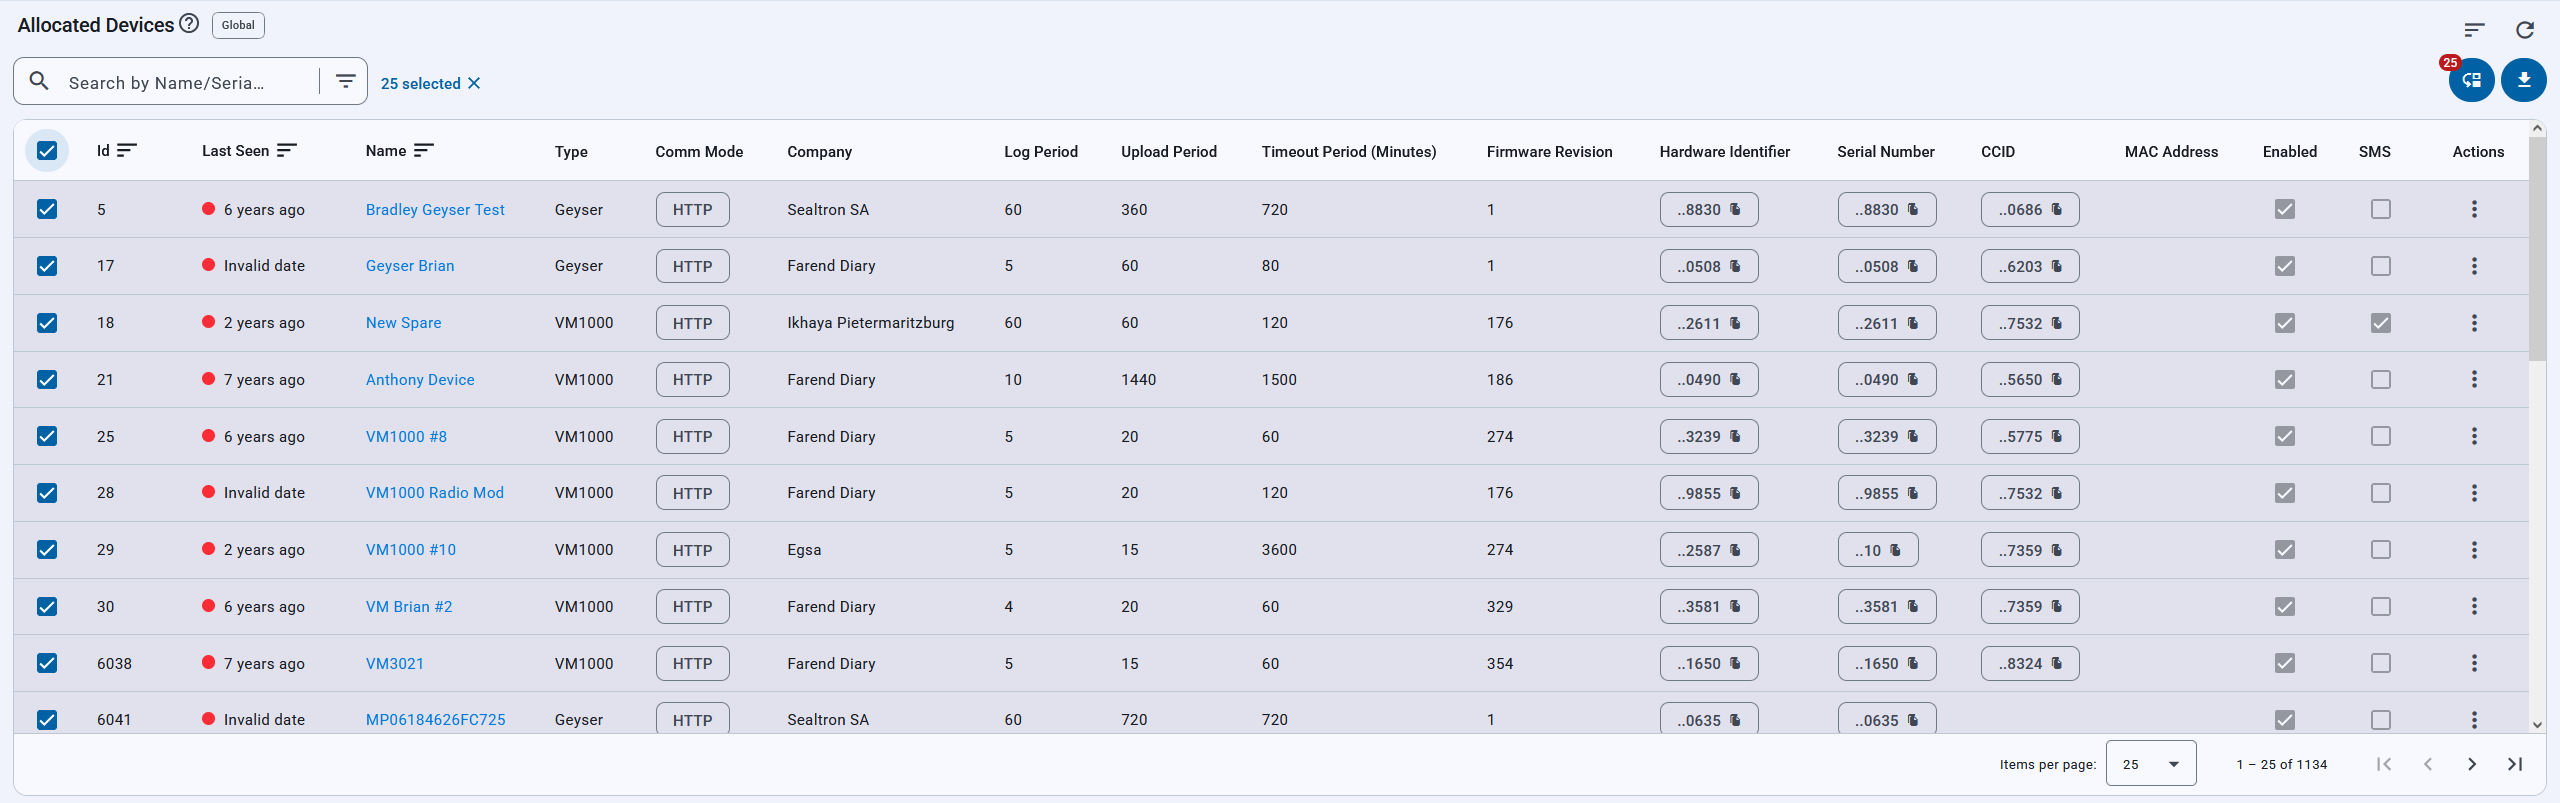
Task: Toggle SMS checkbox for Anthony Device
Action: tap(2380, 380)
